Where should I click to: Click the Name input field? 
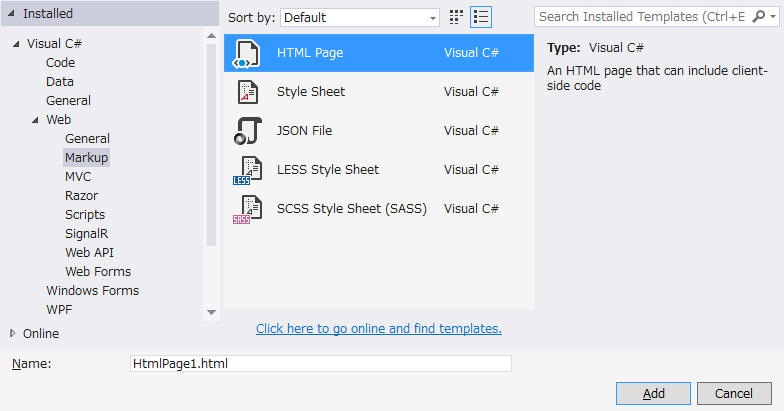pos(320,364)
